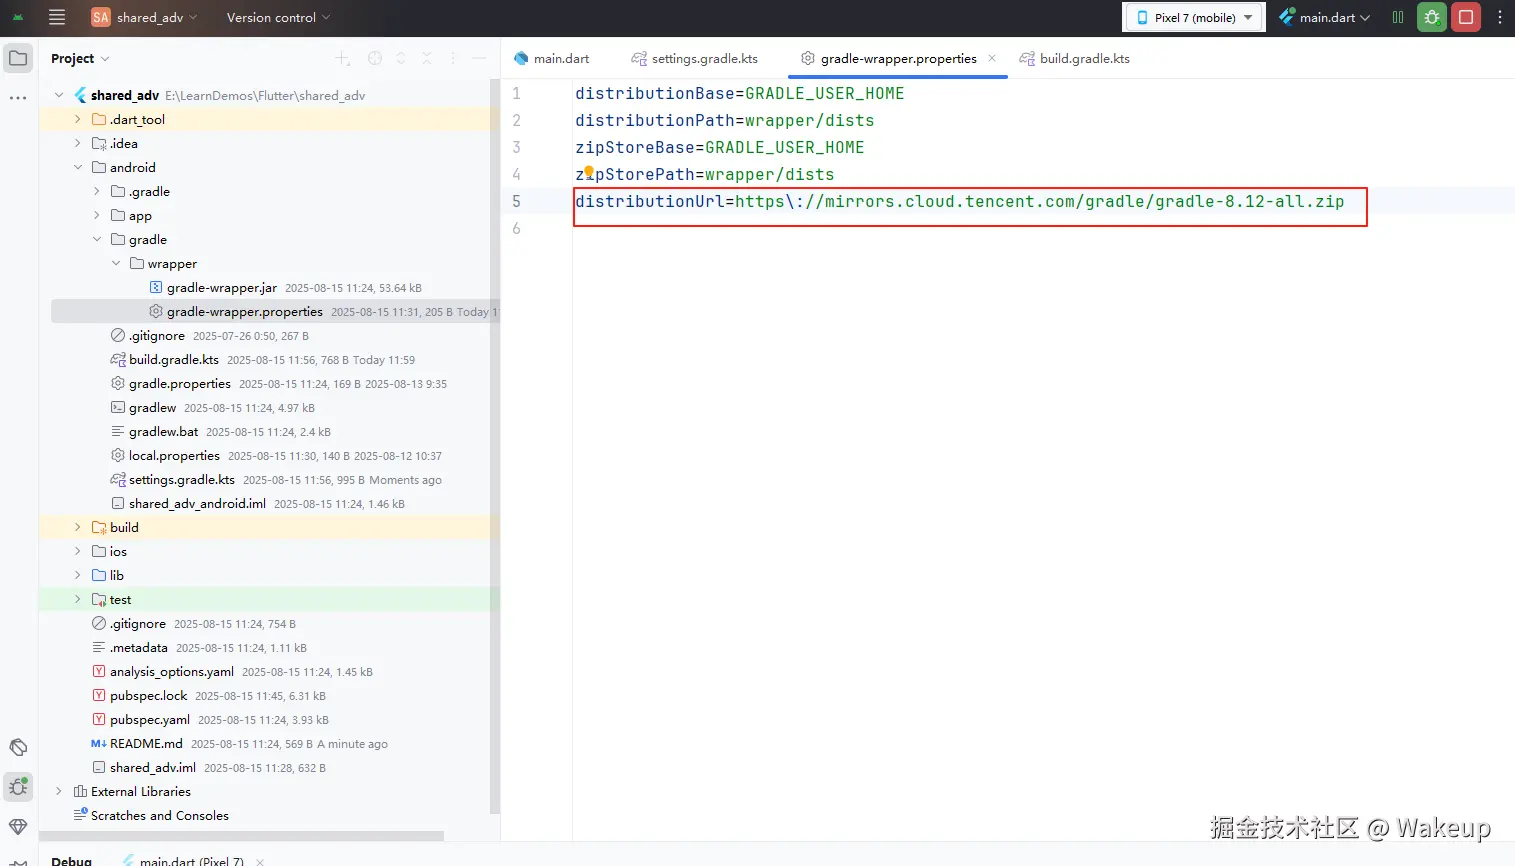1515x866 pixels.
Task: Expand the ios folder
Action: click(78, 551)
